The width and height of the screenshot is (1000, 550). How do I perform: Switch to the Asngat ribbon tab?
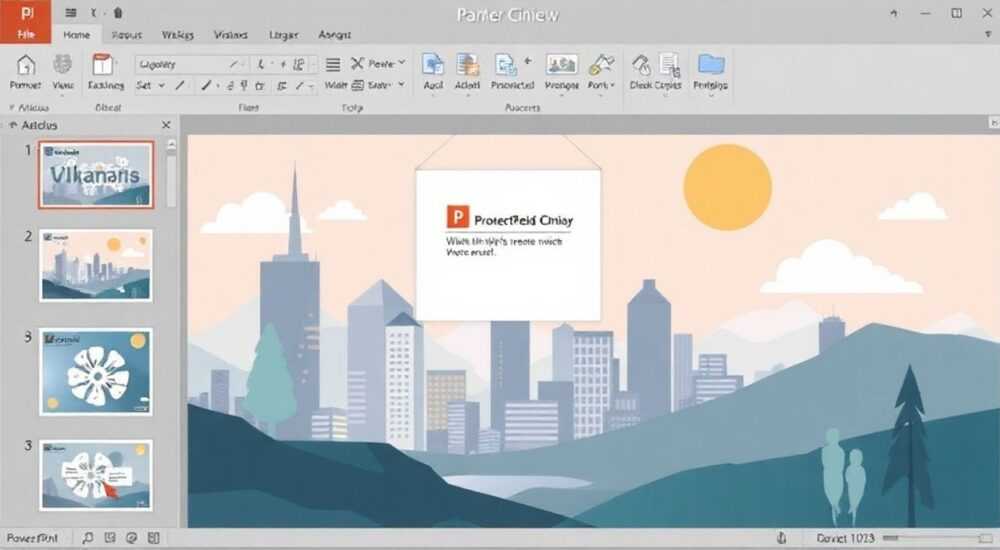point(334,35)
